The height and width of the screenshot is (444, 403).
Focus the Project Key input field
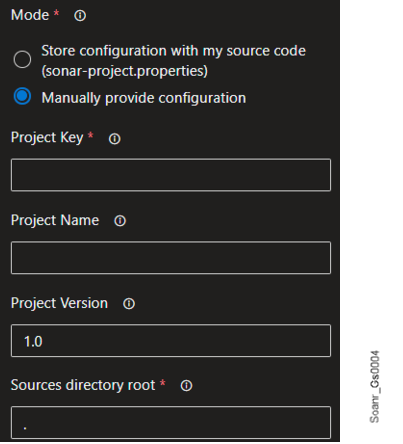171,175
